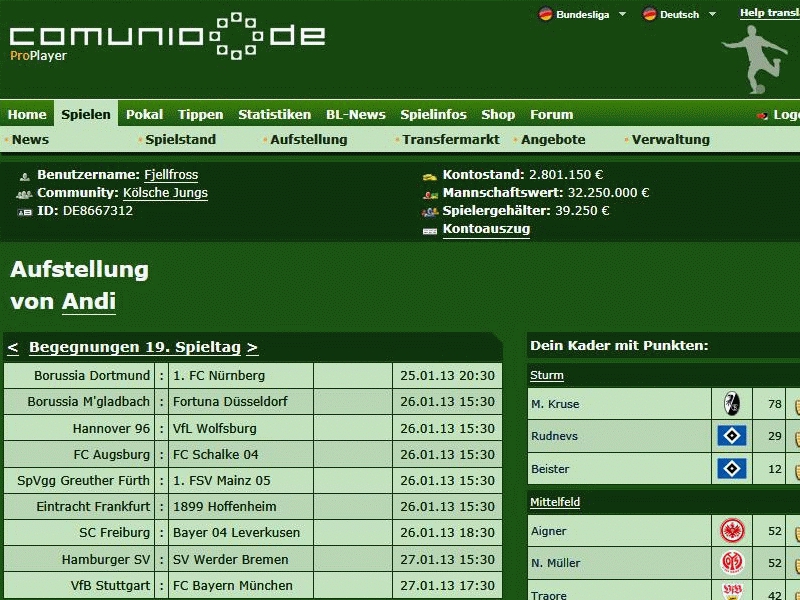
Task: Select the Aufstellung submenu item
Action: coord(309,139)
